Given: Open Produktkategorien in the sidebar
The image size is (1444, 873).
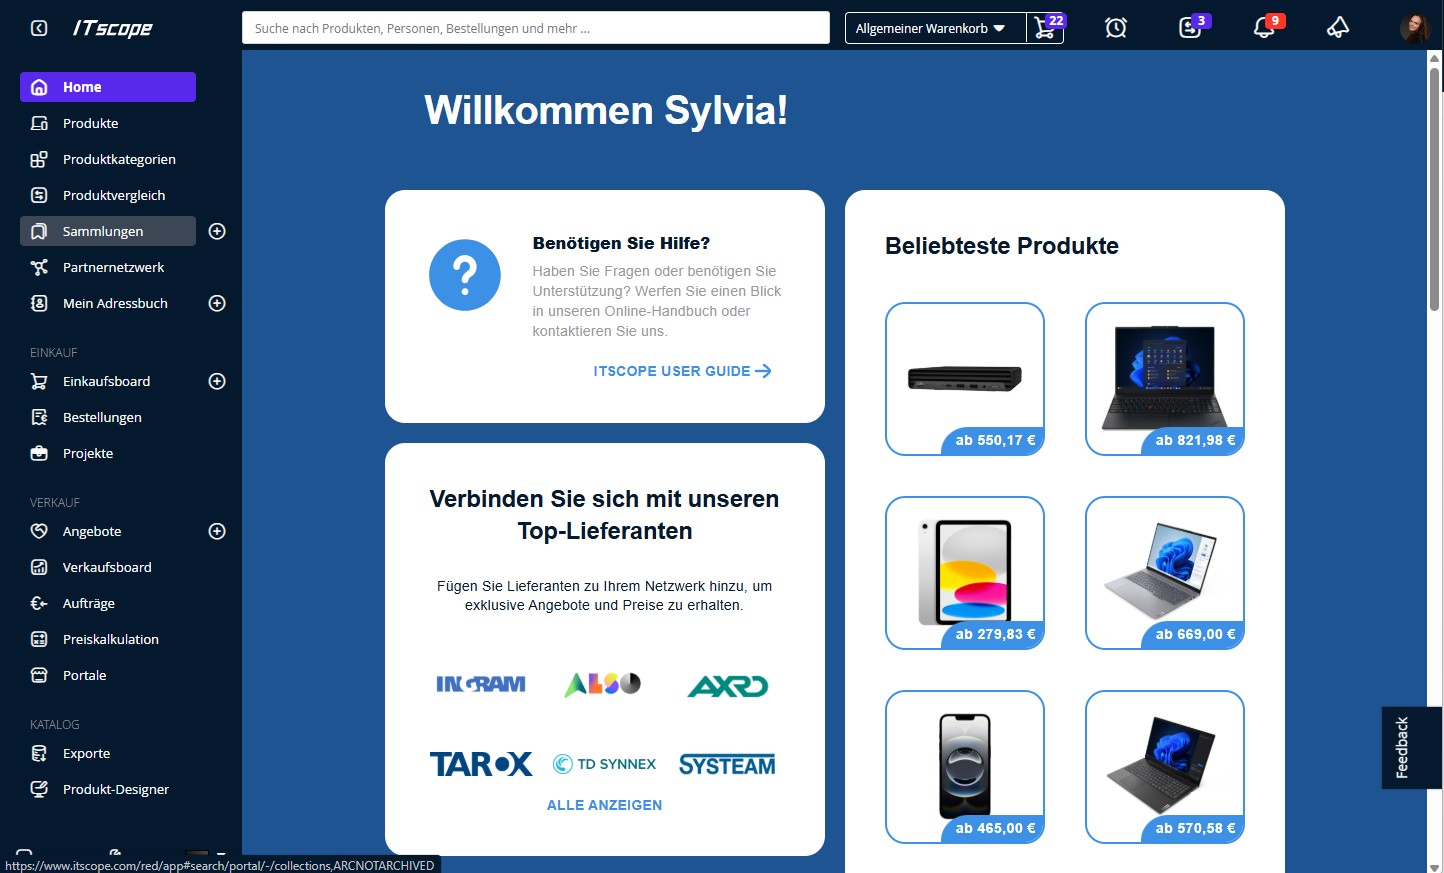Looking at the screenshot, I should tap(118, 159).
